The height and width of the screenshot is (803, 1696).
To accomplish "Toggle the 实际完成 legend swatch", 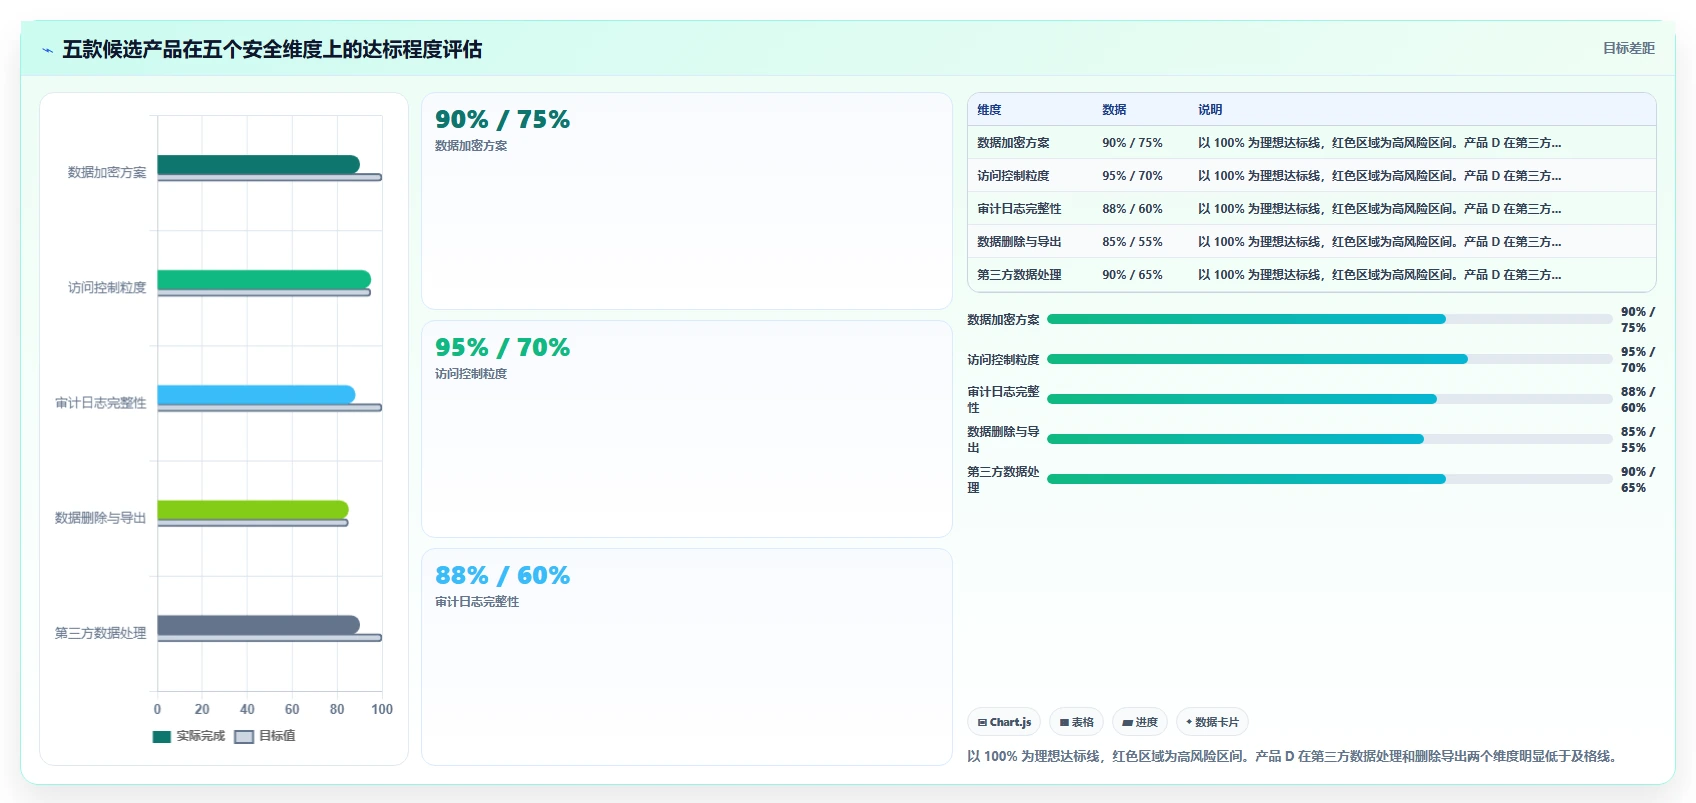I will pyautogui.click(x=162, y=737).
